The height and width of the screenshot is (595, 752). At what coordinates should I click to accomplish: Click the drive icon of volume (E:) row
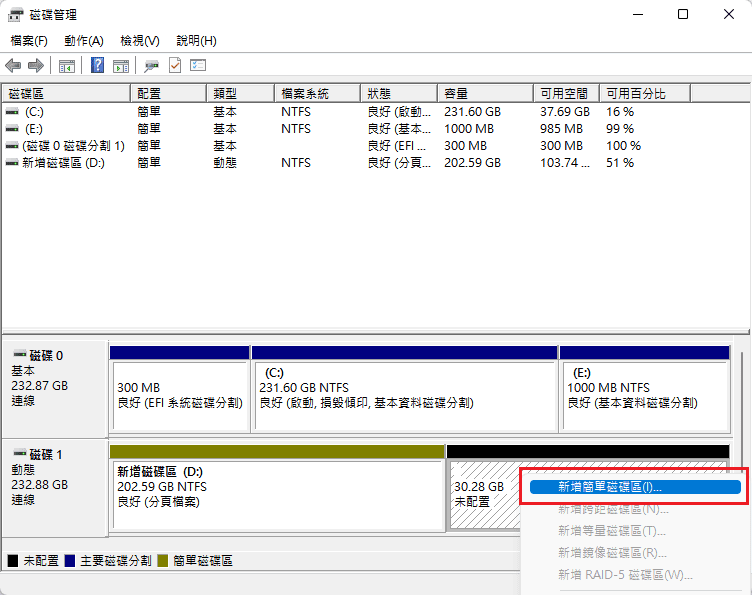(12, 128)
